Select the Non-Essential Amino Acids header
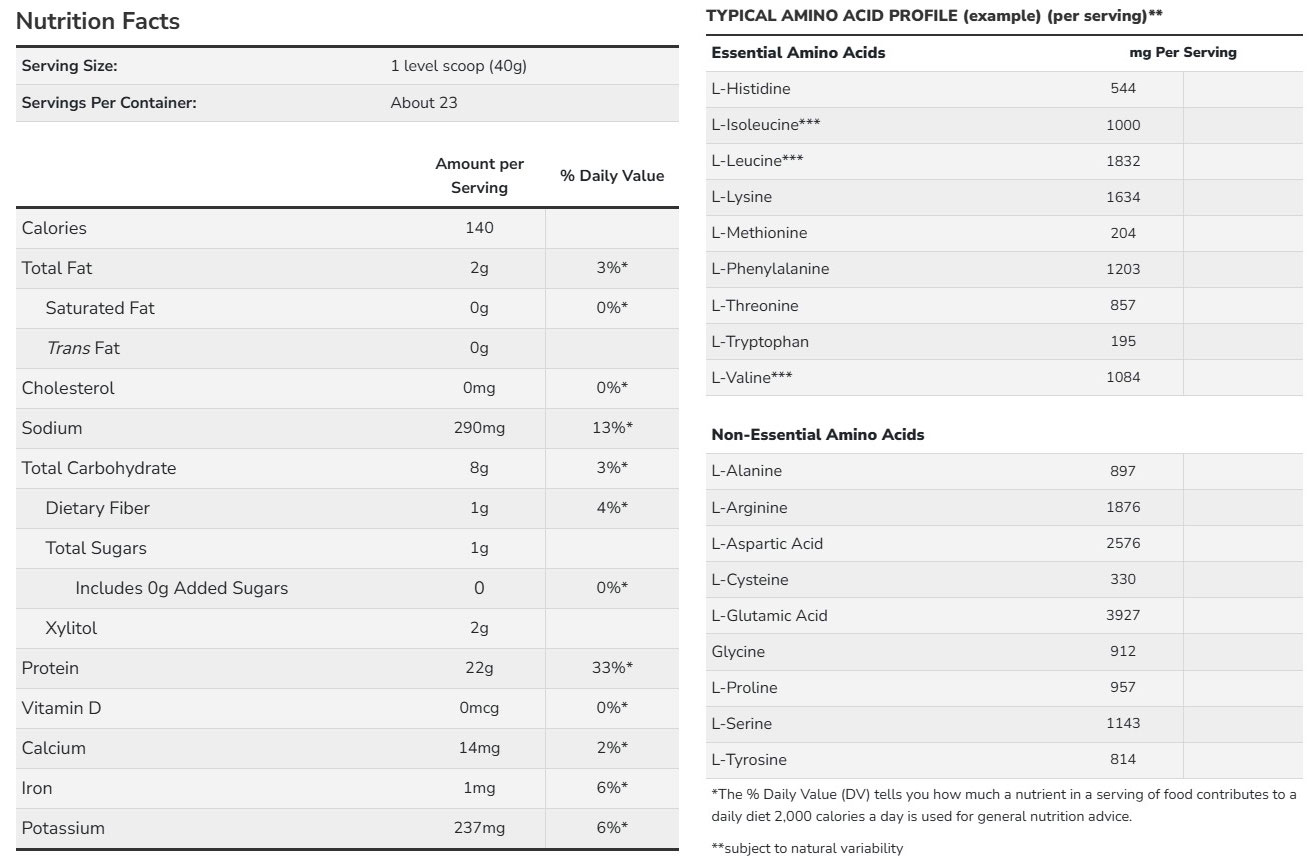The image size is (1316, 864). coord(817,435)
